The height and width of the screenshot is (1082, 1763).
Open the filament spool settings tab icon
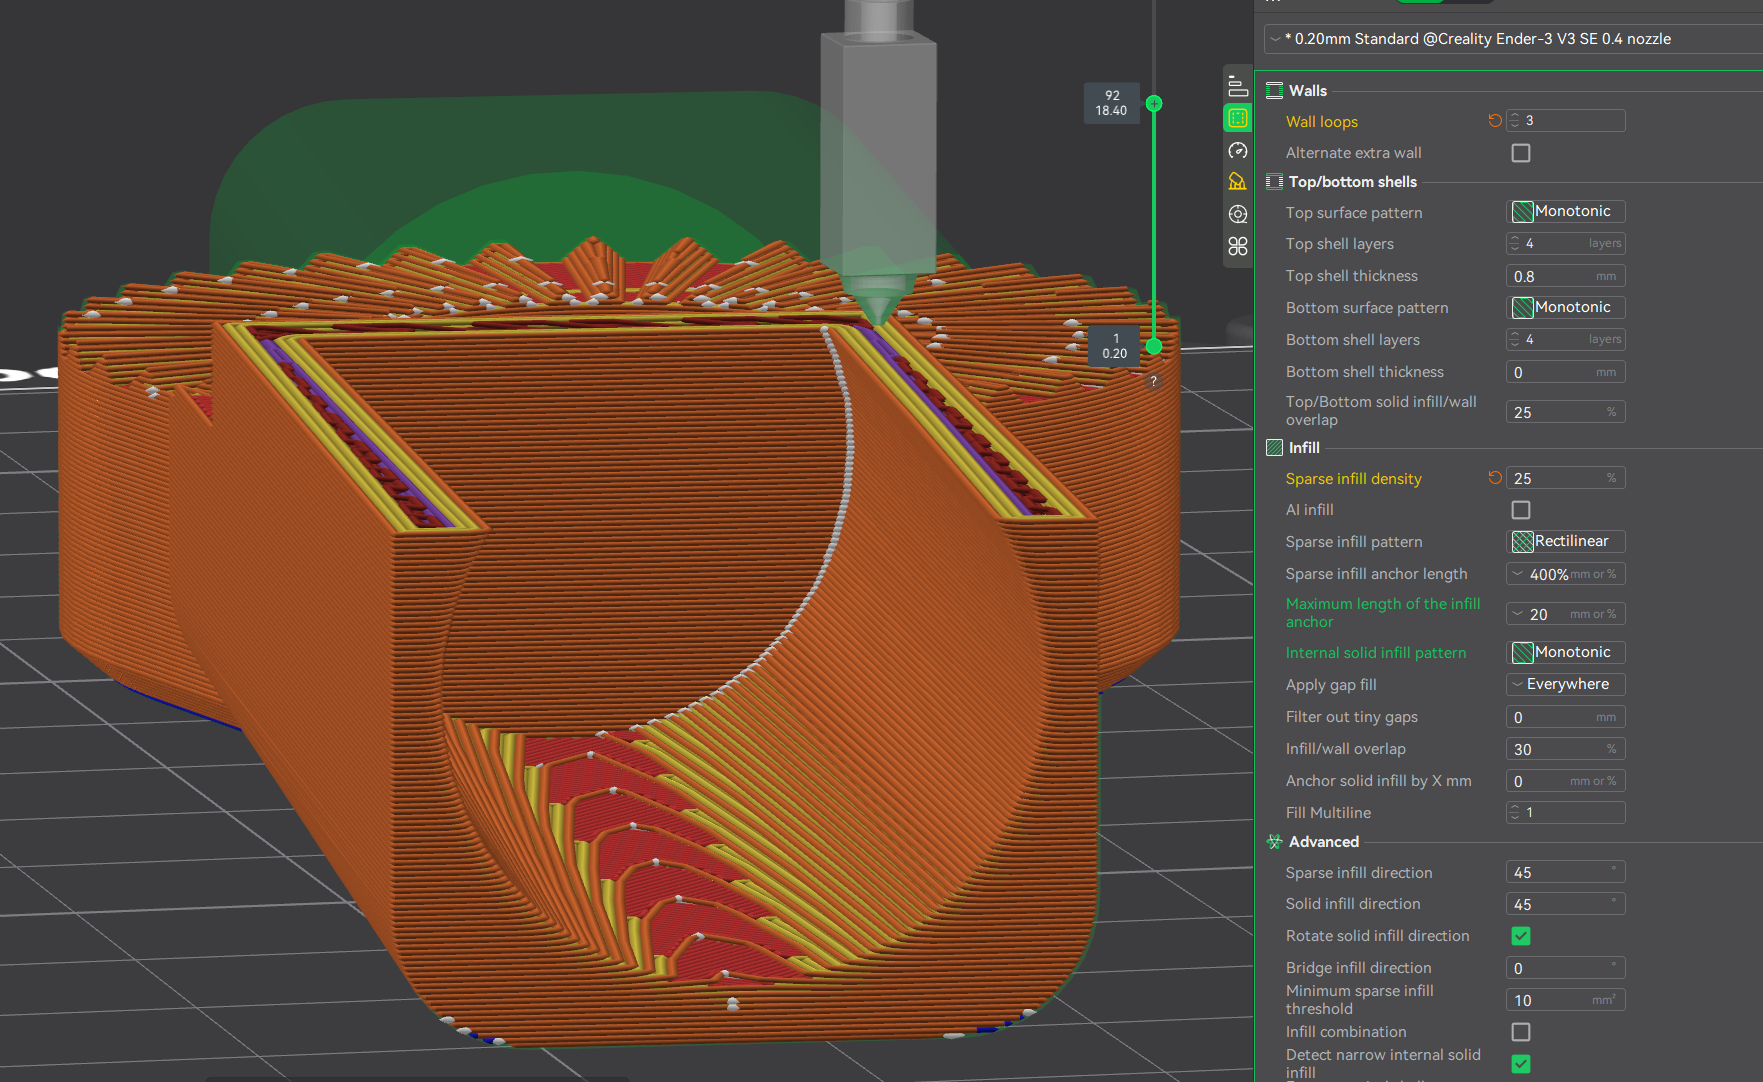pyautogui.click(x=1238, y=214)
